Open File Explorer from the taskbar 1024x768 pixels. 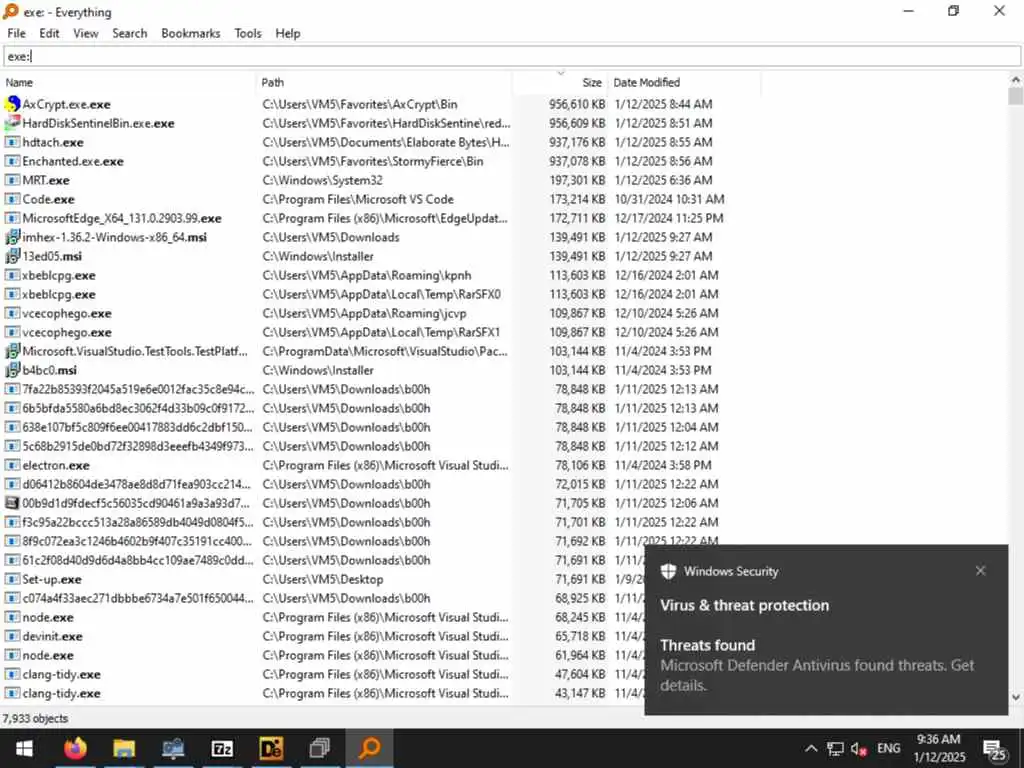click(124, 748)
